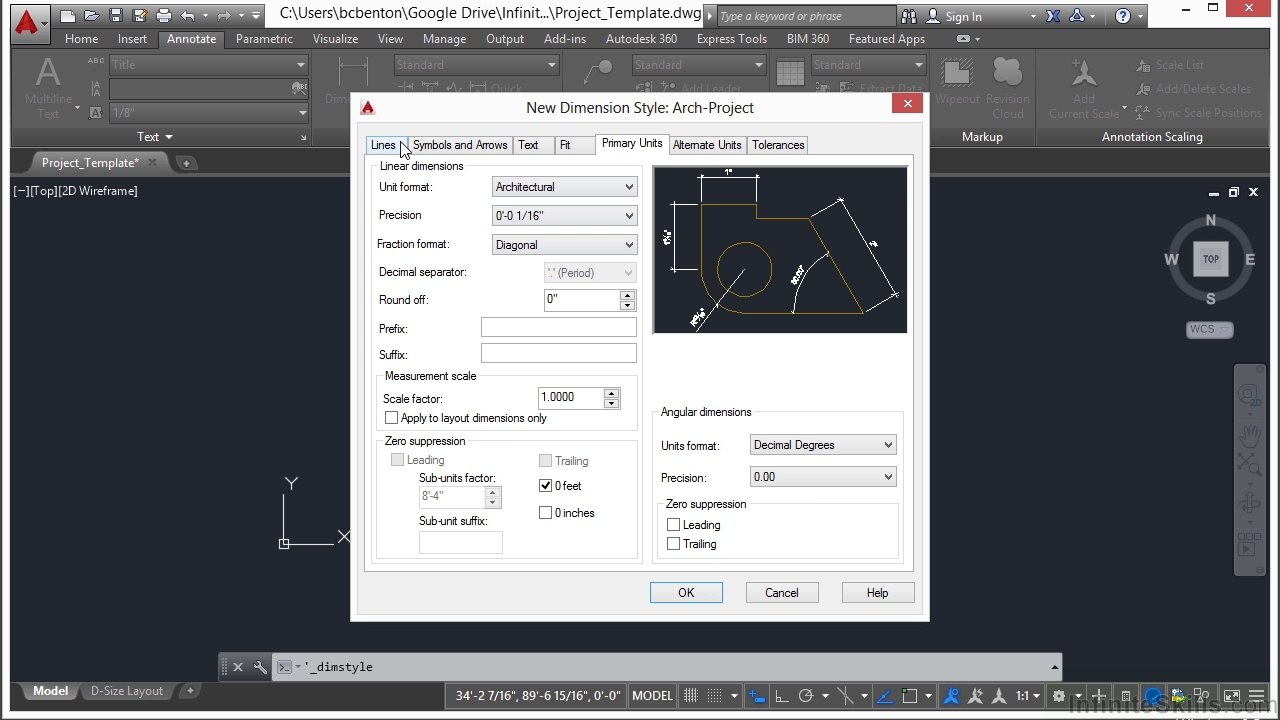The height and width of the screenshot is (720, 1280).
Task: Open the WCS coordinate system dropdown
Action: (x=1209, y=329)
